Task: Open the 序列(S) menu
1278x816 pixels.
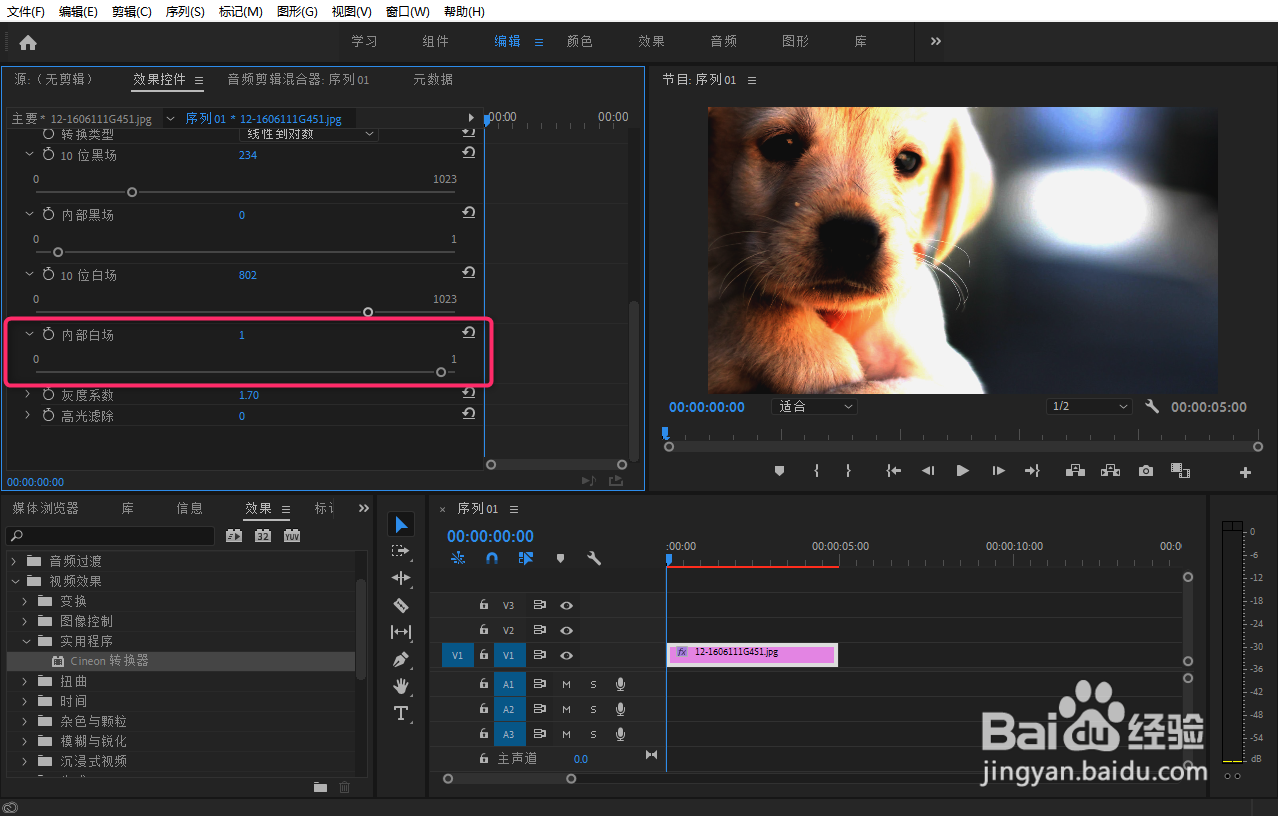Action: point(185,11)
